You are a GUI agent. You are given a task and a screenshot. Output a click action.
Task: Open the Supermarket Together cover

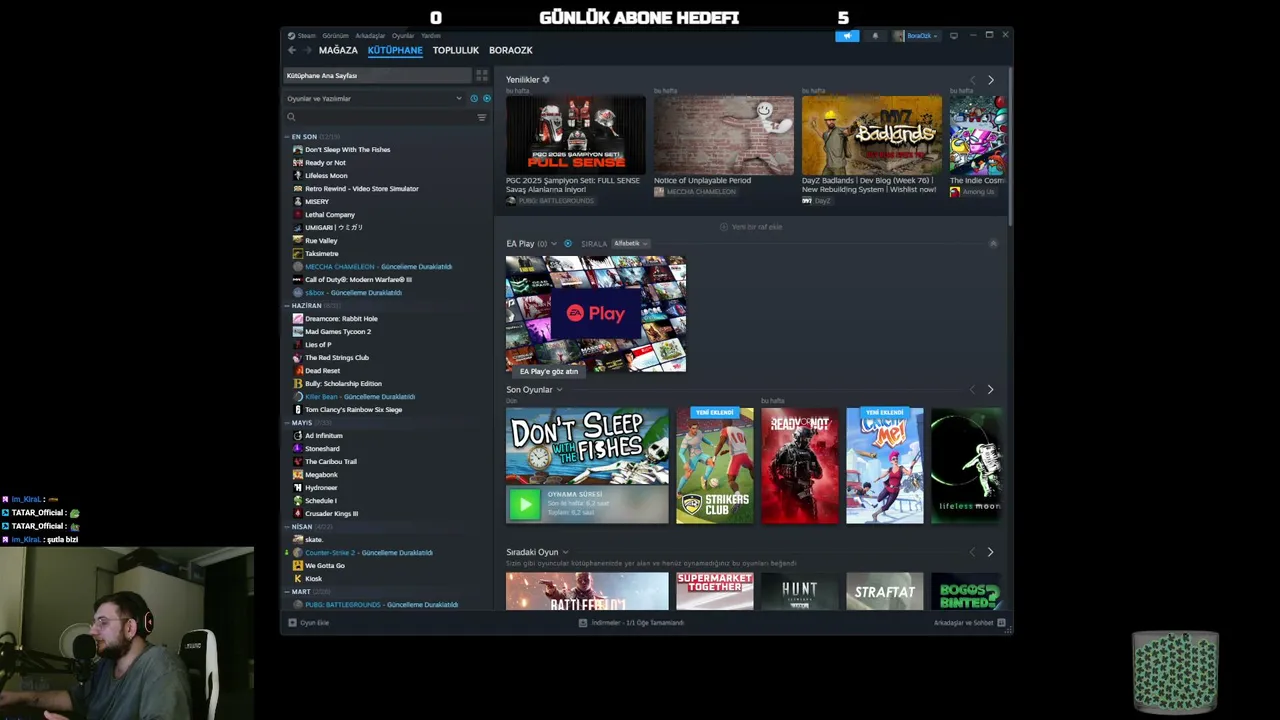(x=715, y=591)
